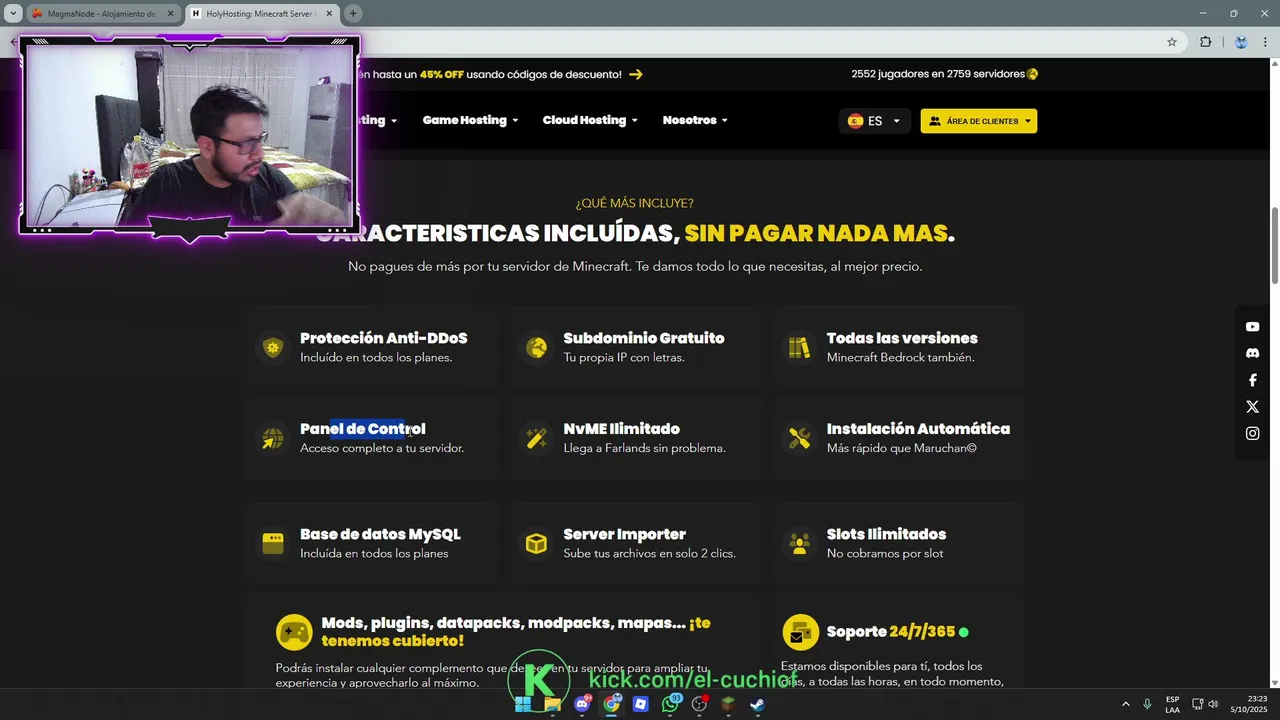Click the arrow after the discount codes banner
1280x720 pixels.
[x=636, y=74]
